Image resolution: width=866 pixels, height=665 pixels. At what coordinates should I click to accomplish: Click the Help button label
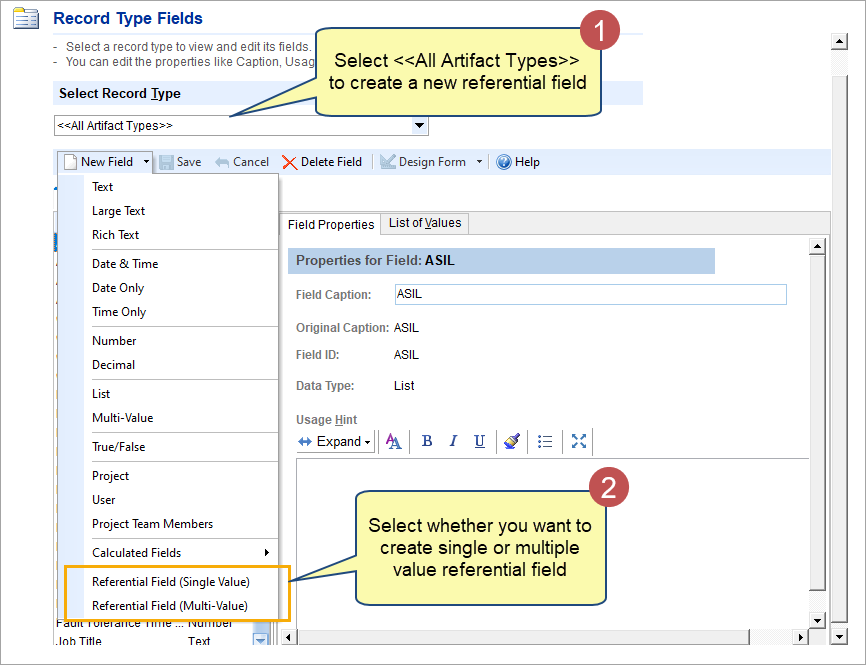[527, 162]
